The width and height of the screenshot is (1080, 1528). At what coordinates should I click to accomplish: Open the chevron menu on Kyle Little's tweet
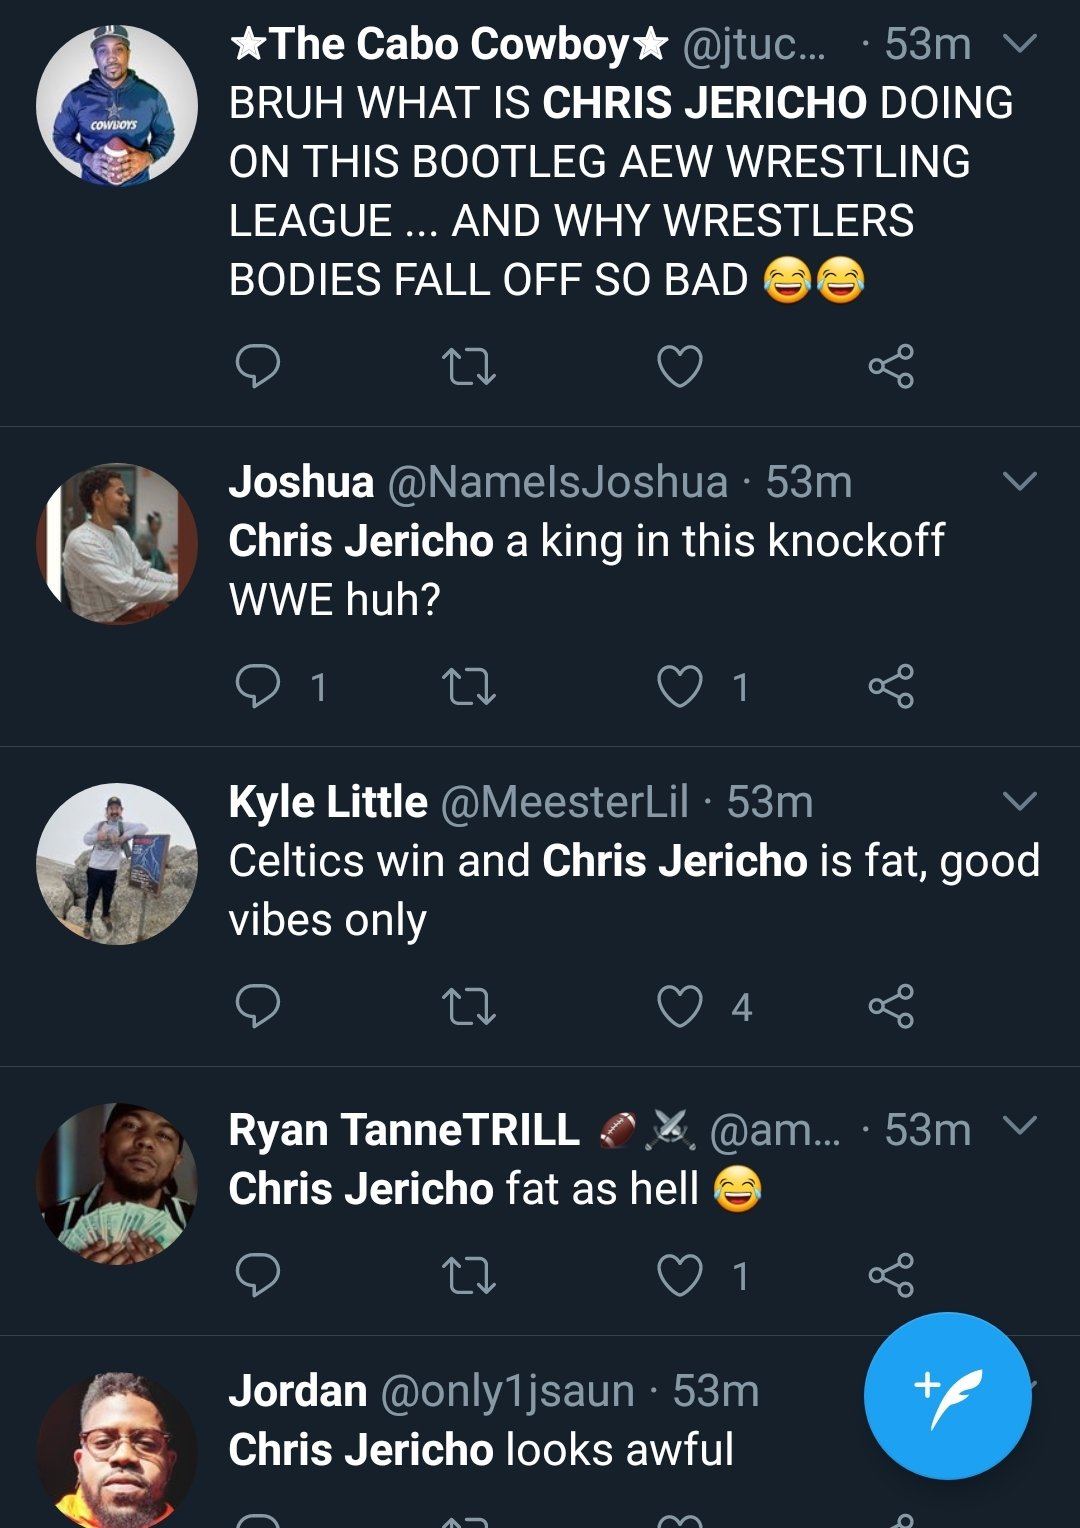[x=1019, y=802]
